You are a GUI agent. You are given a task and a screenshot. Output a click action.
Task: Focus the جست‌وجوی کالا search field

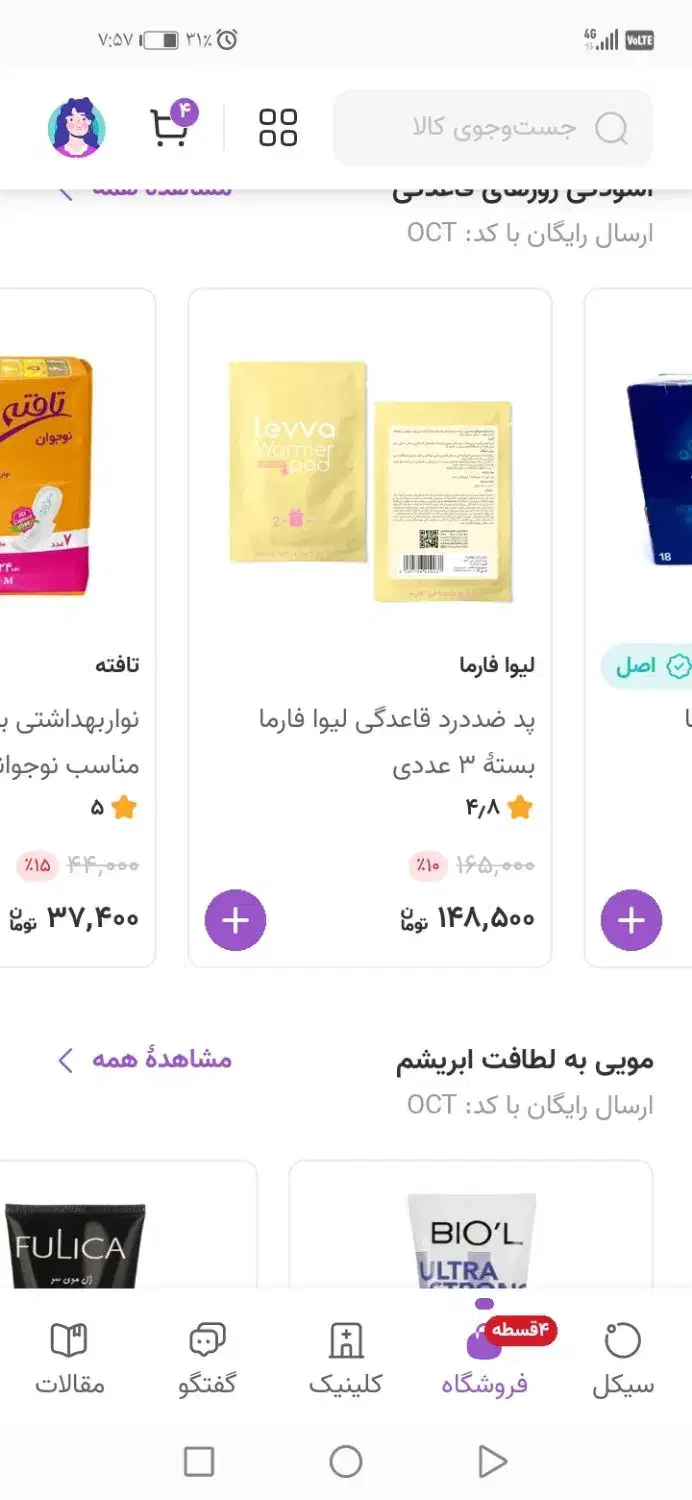[x=493, y=128]
